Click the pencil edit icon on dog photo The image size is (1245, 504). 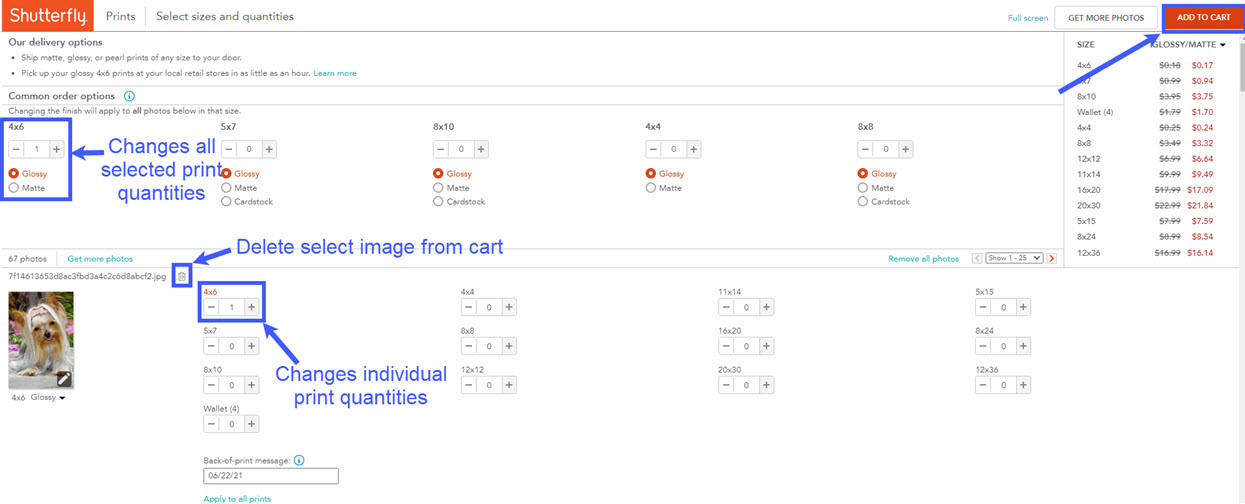point(64,378)
